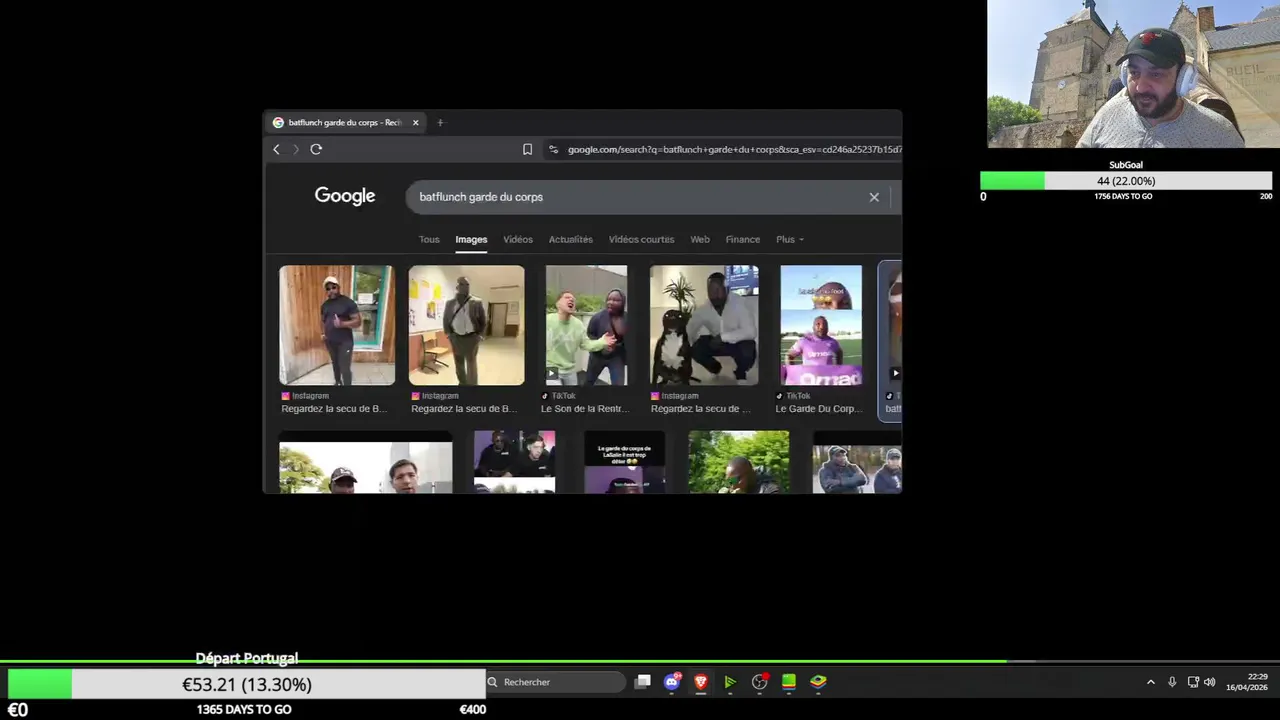Click the taskbar Rechercher search box
The width and height of the screenshot is (1280, 720).
[x=555, y=682]
